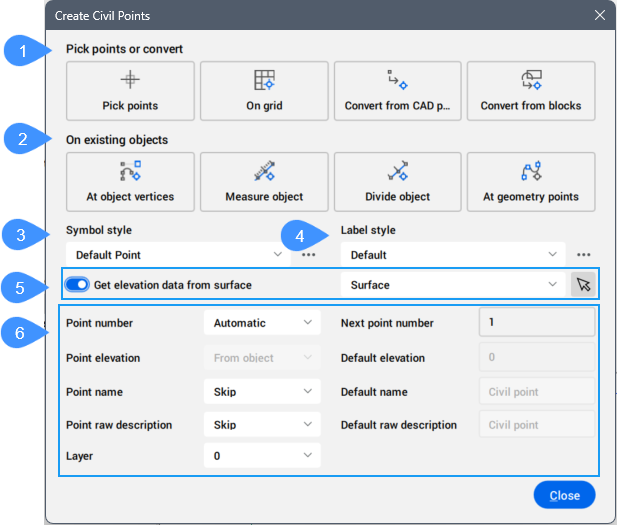The height and width of the screenshot is (525, 617).
Task: Select the On grid creation tool
Action: [x=264, y=91]
